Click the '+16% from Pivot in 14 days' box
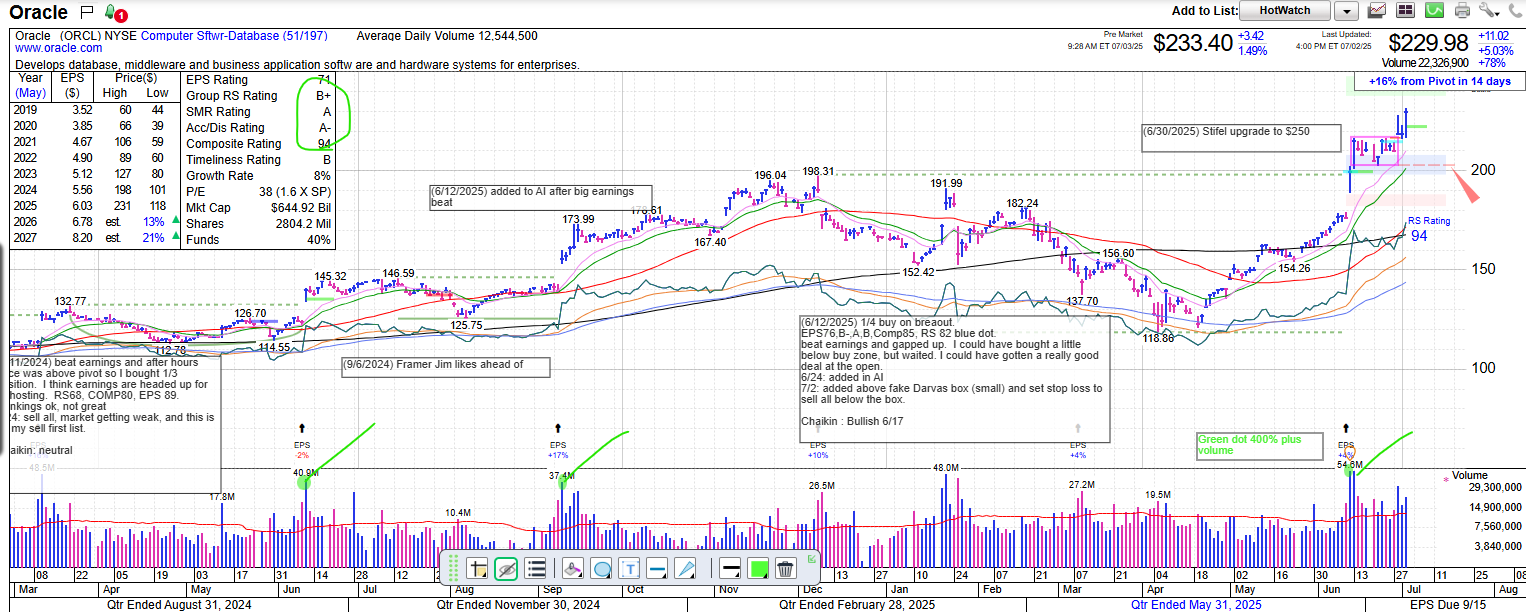Screen dimensions: 1526x612 pos(1439,81)
